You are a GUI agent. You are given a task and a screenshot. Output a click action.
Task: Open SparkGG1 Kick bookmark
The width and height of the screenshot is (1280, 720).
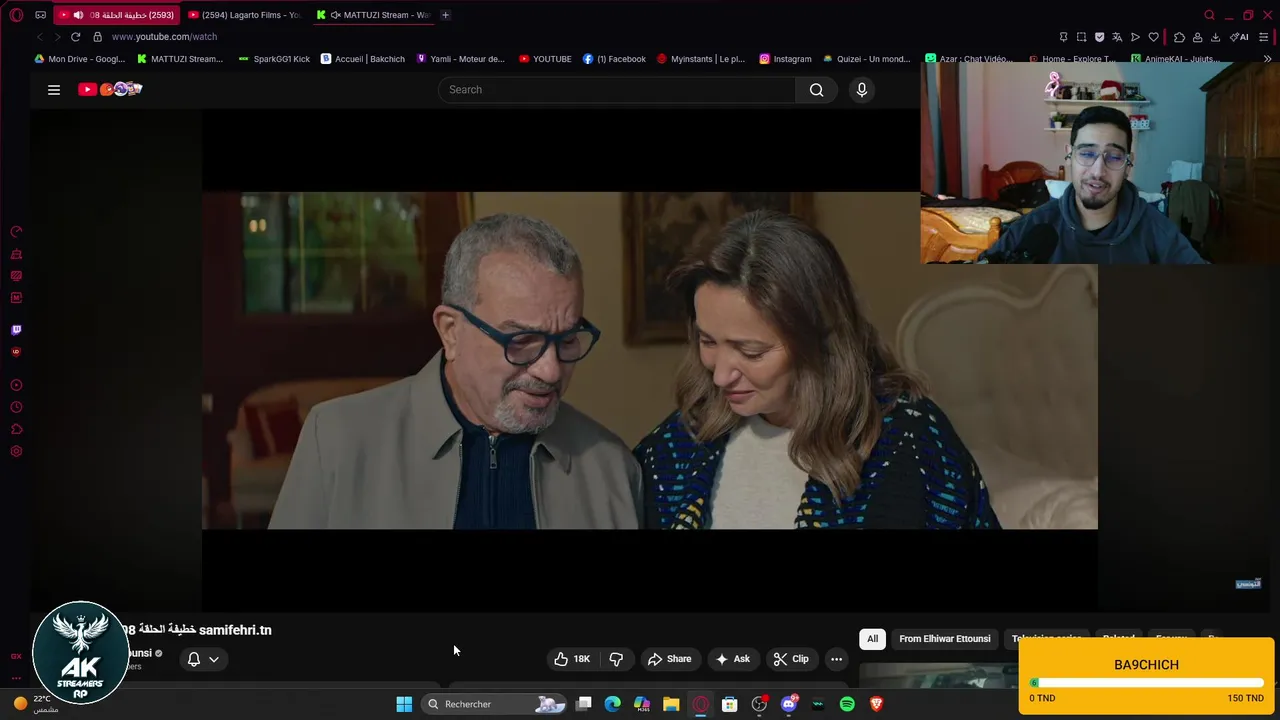(274, 59)
